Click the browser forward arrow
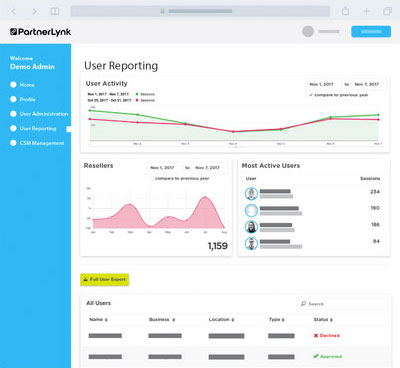Image resolution: width=400 pixels, height=368 pixels. 34,11
